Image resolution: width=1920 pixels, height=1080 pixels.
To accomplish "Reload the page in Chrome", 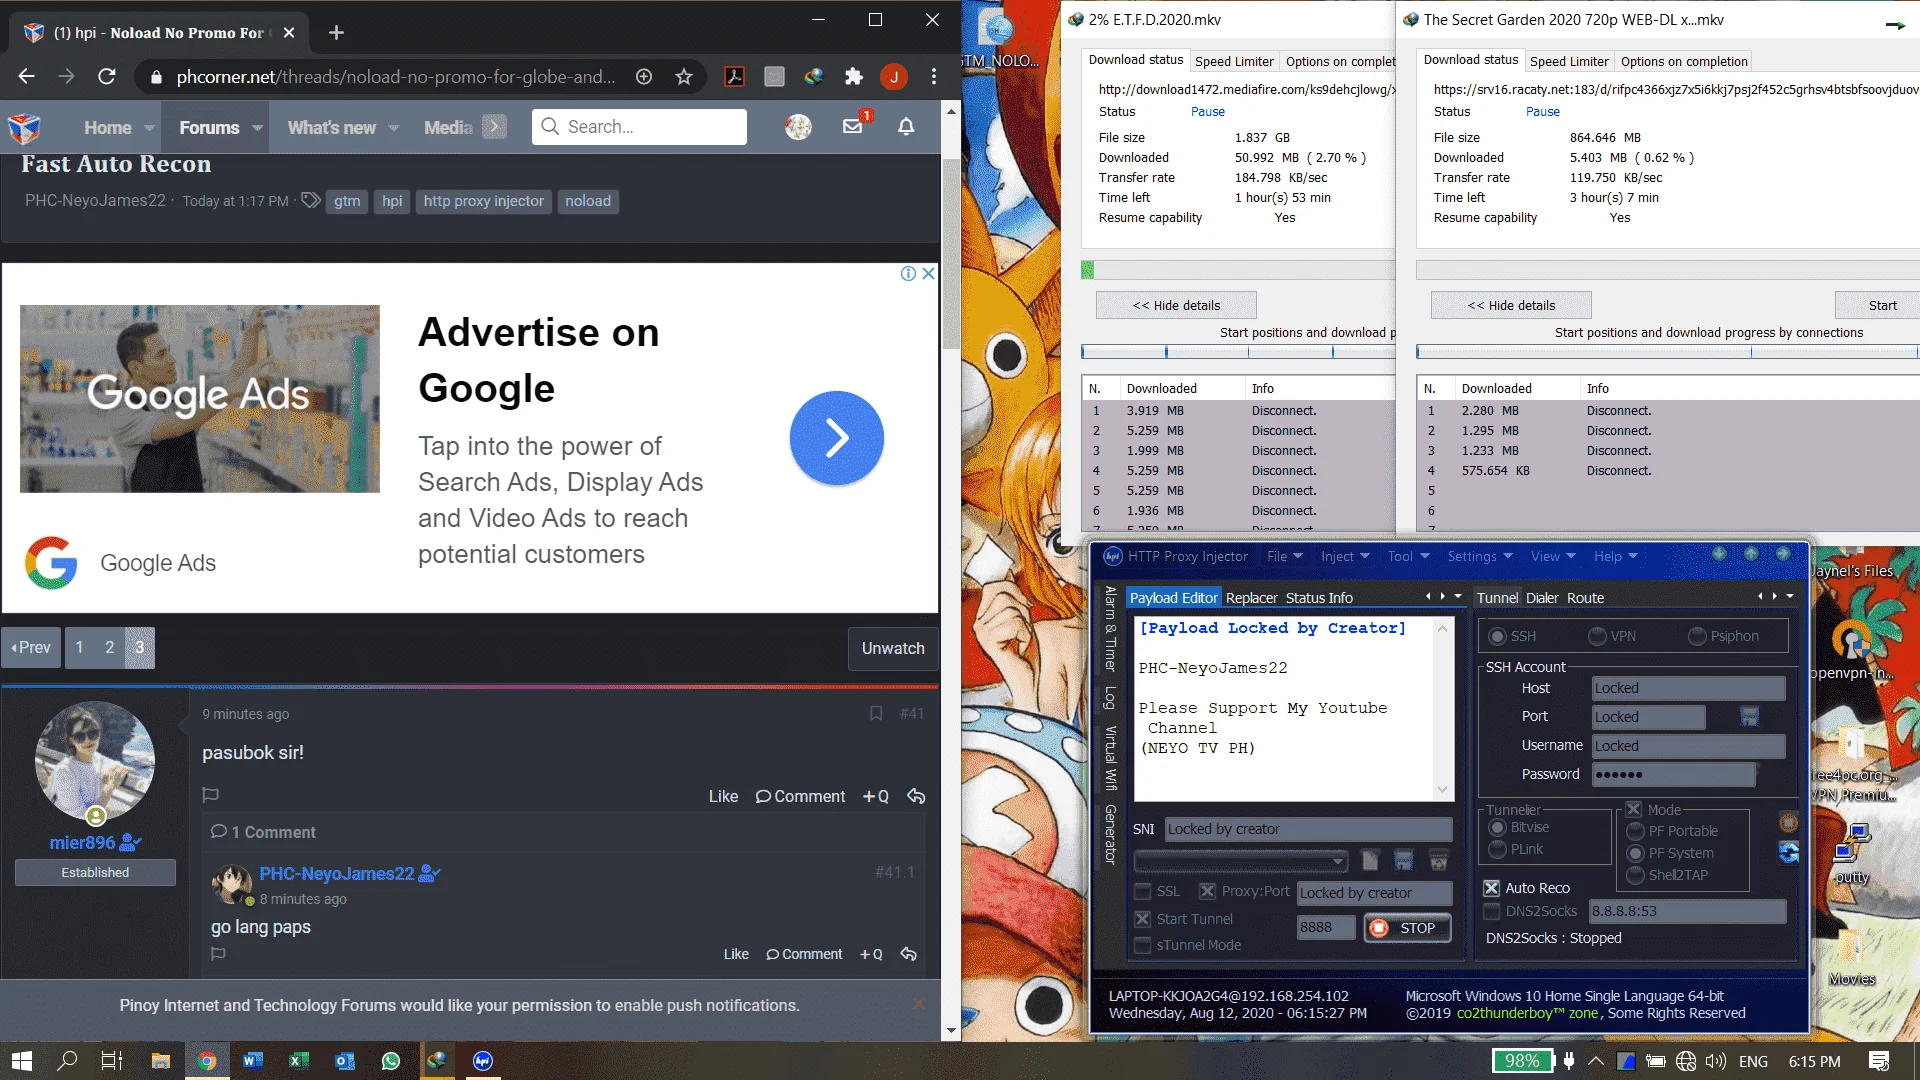I will (107, 76).
